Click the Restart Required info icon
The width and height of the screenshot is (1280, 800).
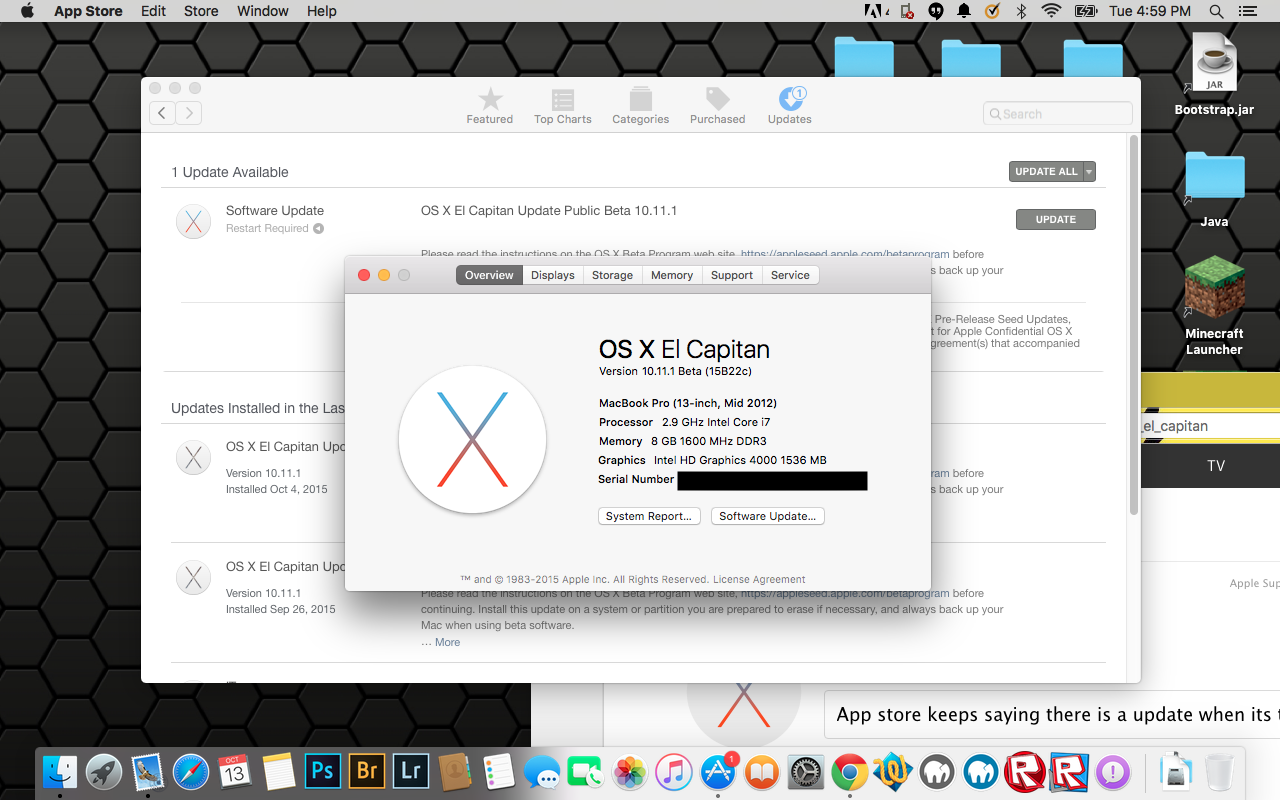click(318, 229)
